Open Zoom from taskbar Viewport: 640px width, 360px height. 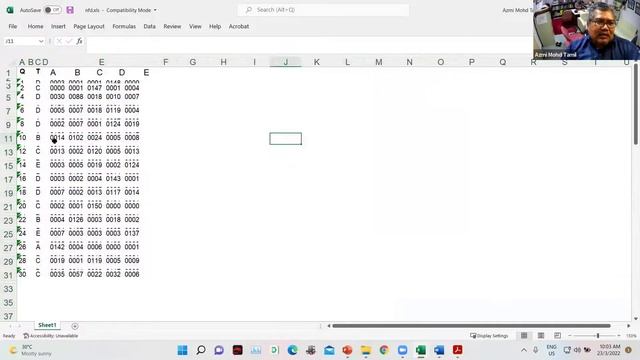pos(402,350)
